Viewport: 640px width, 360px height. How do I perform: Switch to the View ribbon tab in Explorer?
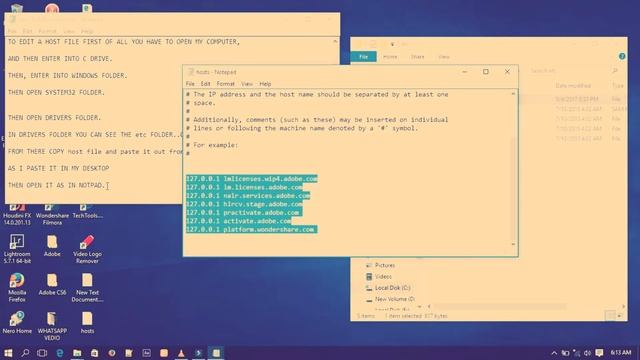(x=444, y=57)
